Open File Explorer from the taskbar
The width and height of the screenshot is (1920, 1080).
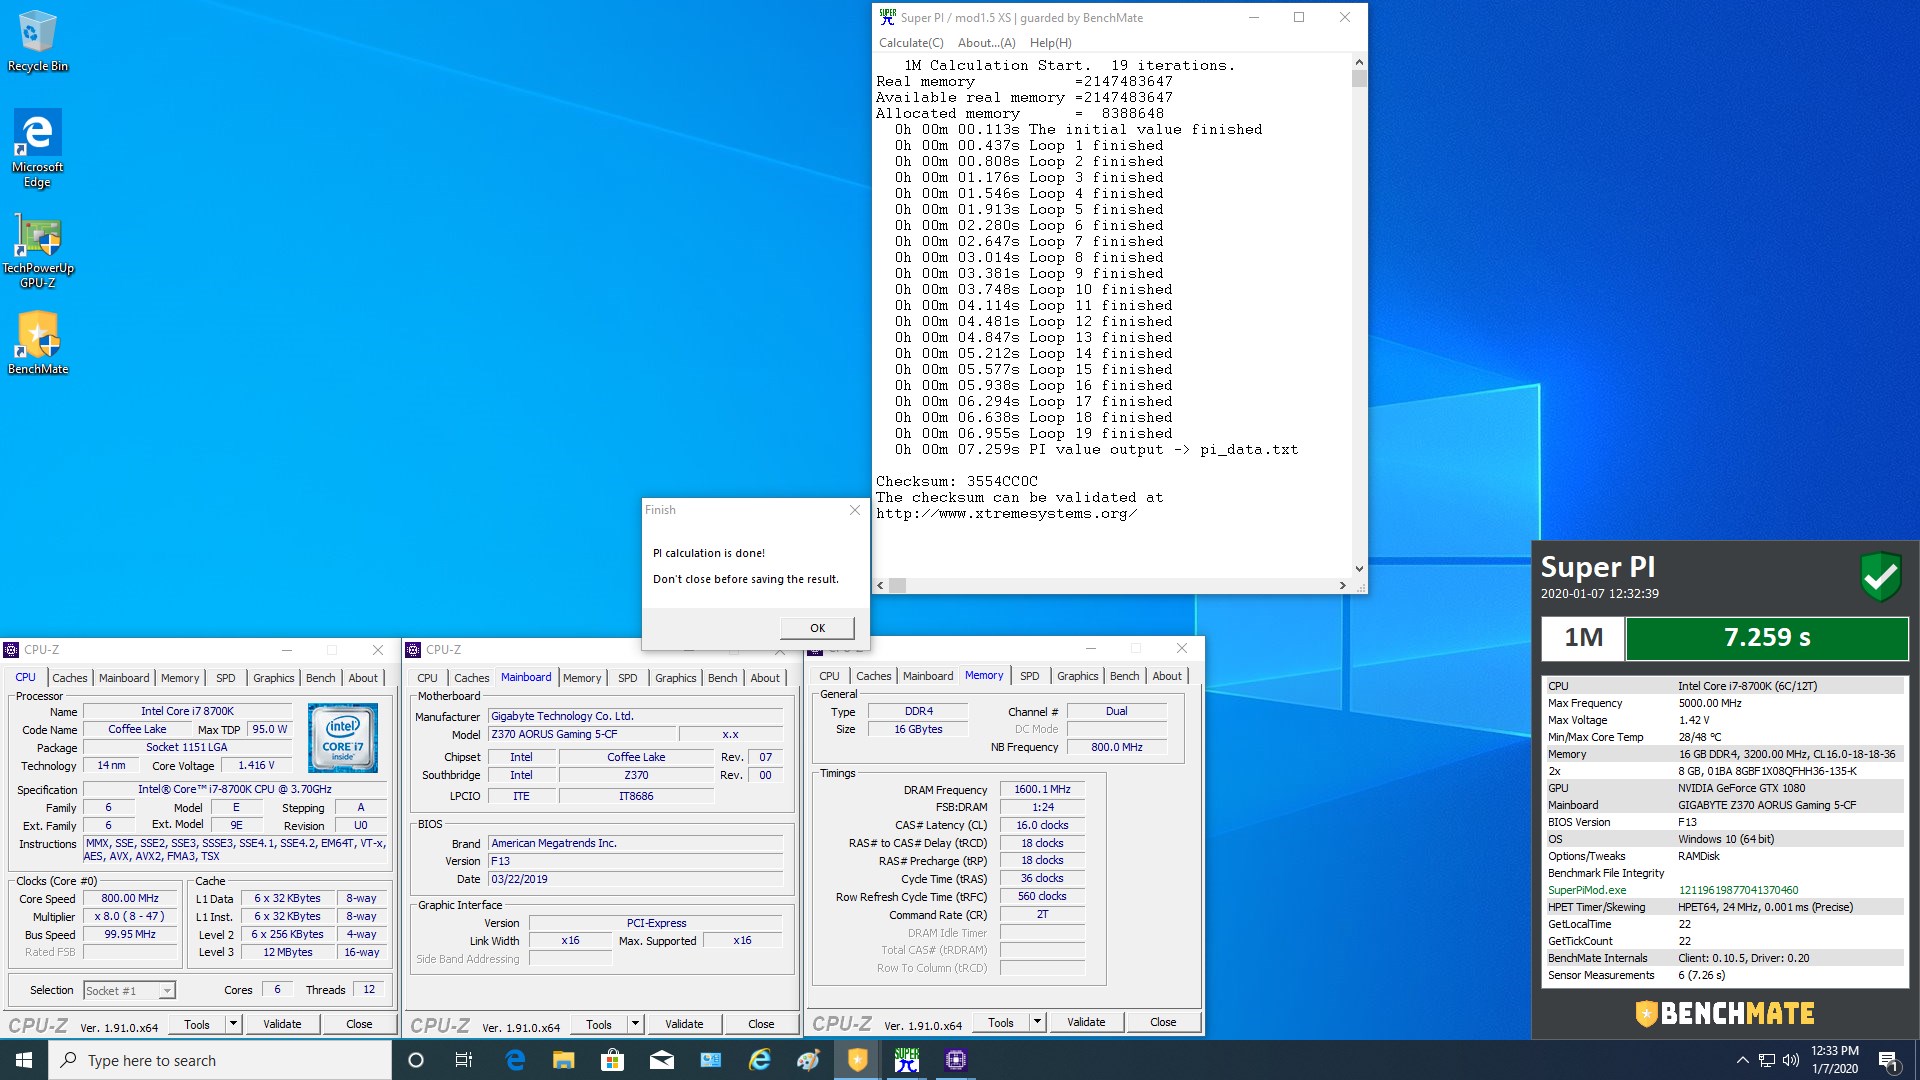pos(564,1060)
